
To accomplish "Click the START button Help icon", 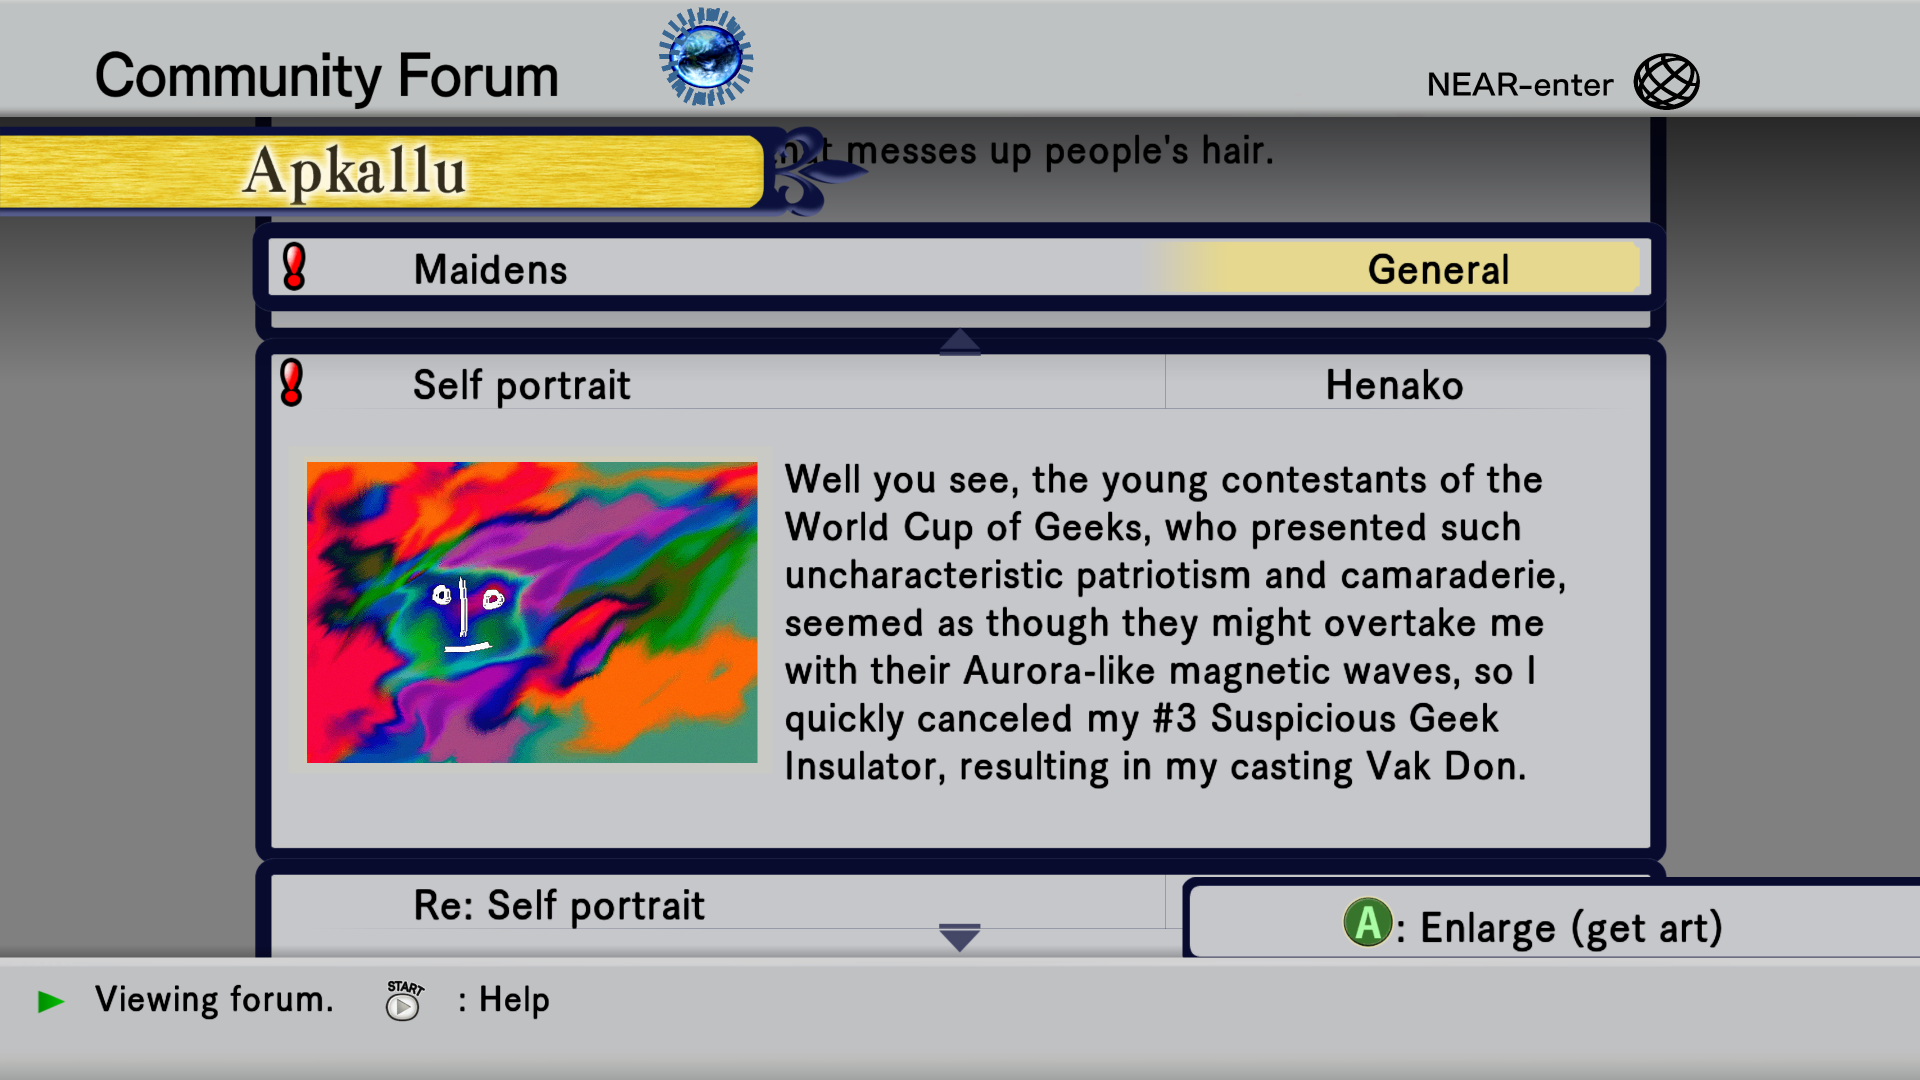I will coord(403,1000).
